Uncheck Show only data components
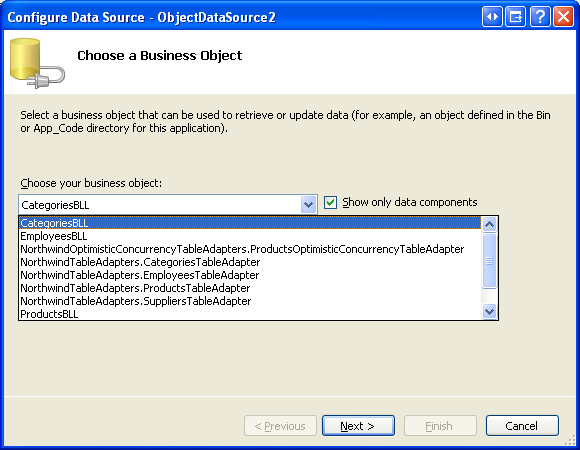Image resolution: width=580 pixels, height=450 pixels. pos(330,203)
